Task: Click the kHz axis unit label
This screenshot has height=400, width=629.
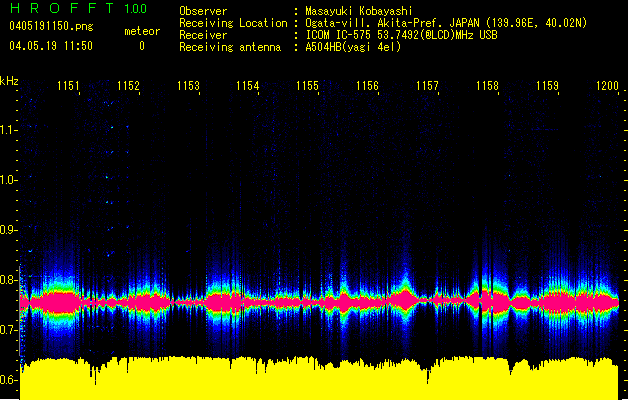Action: click(x=9, y=81)
